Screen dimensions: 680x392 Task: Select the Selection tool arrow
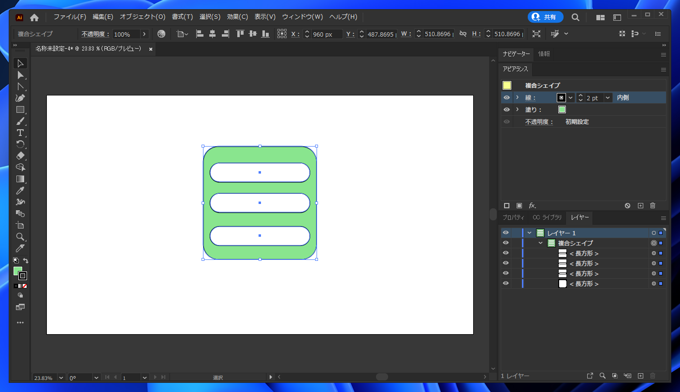[x=20, y=64]
